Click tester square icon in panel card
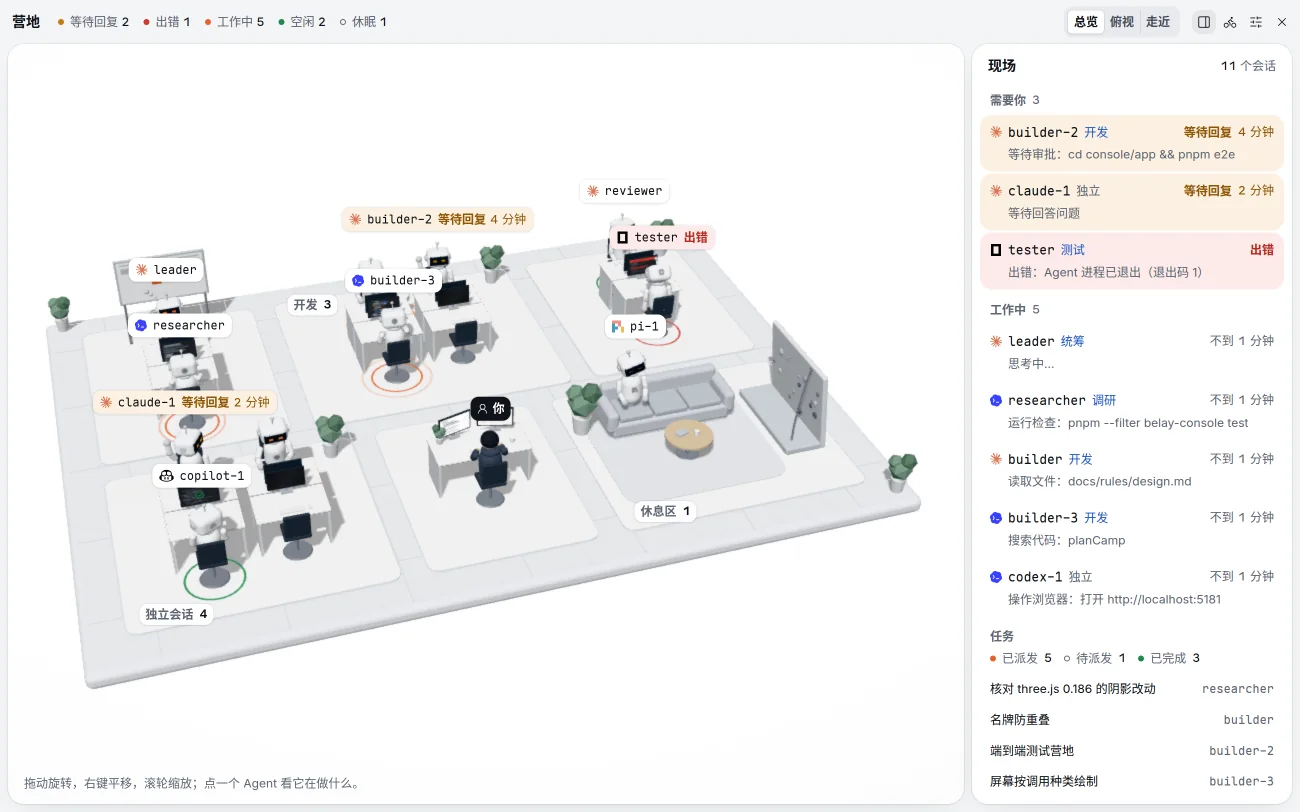Viewport: 1300px width, 812px height. click(x=996, y=250)
